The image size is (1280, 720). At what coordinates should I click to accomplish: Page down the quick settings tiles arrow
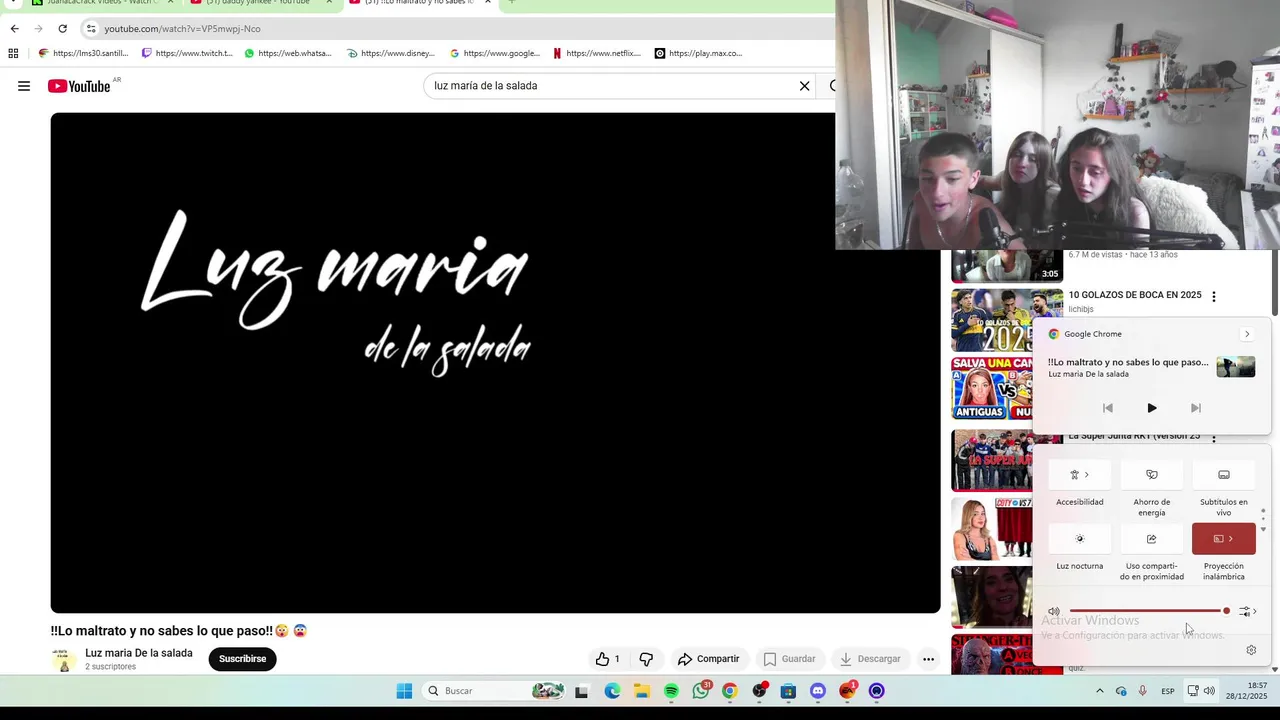1263,529
